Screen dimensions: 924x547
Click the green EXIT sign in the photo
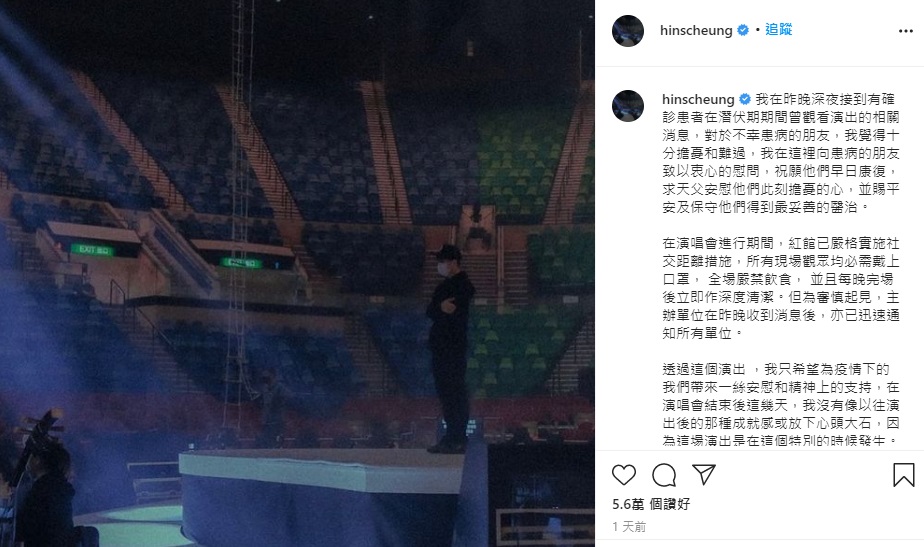point(92,249)
